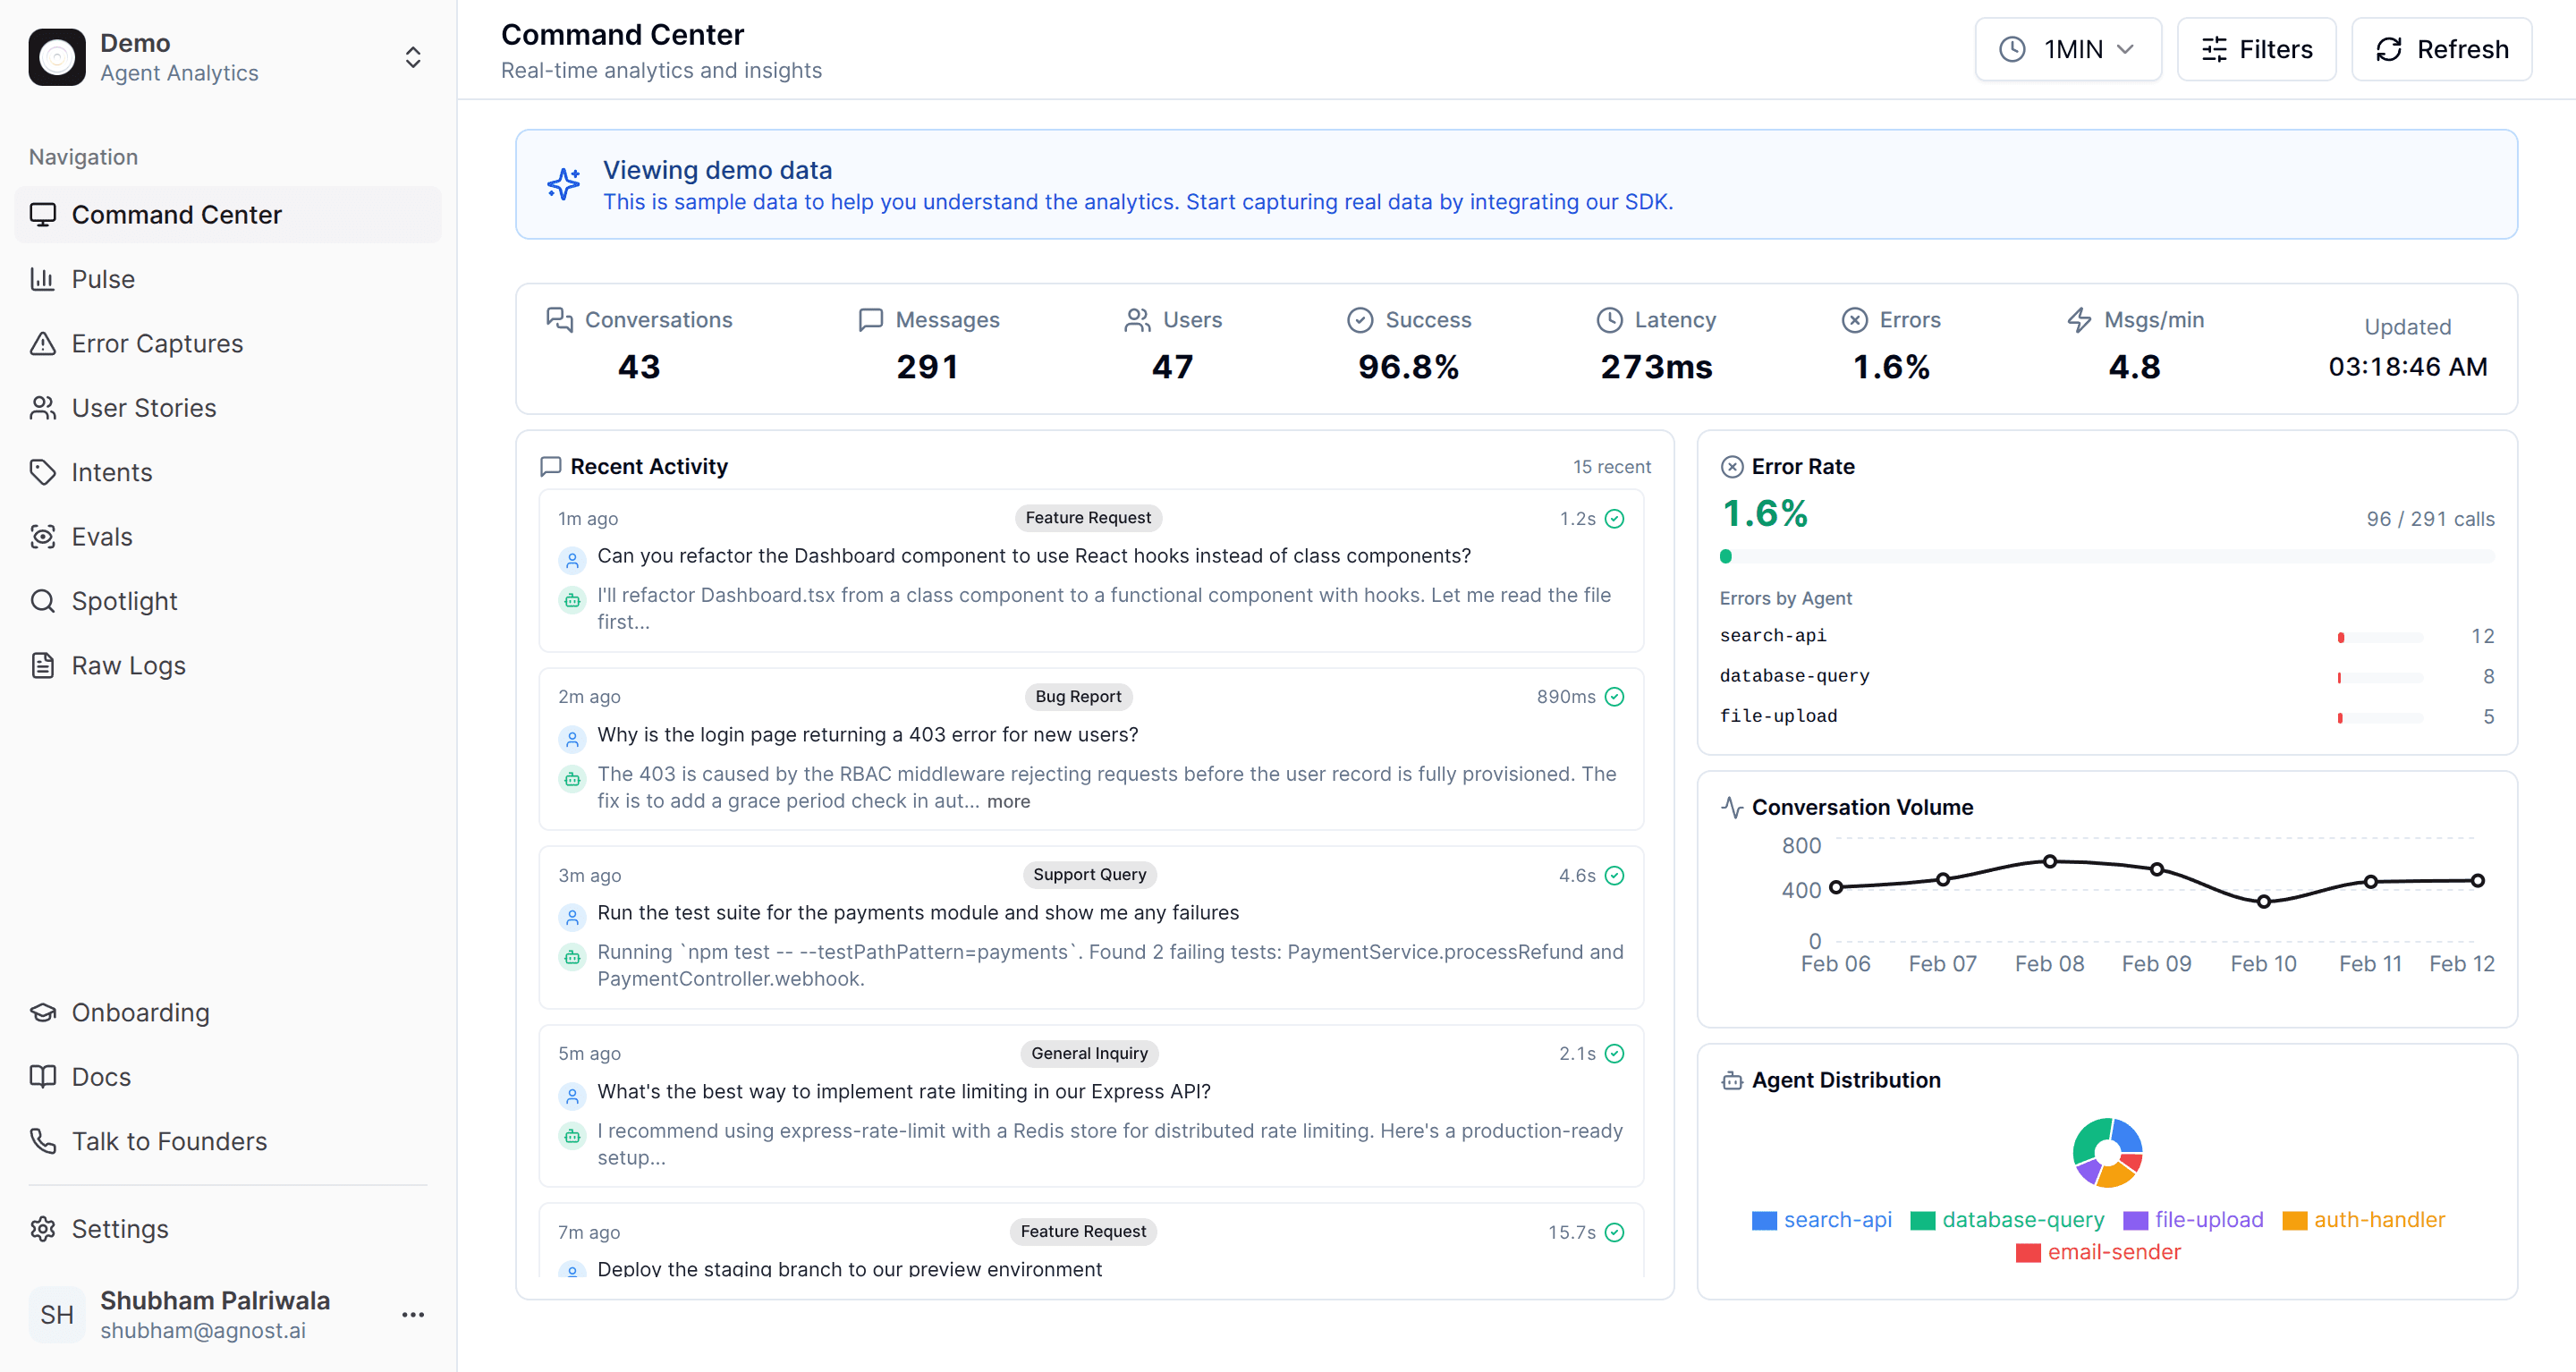The height and width of the screenshot is (1372, 2576).
Task: Open the Pulse analytics view
Action: point(103,278)
